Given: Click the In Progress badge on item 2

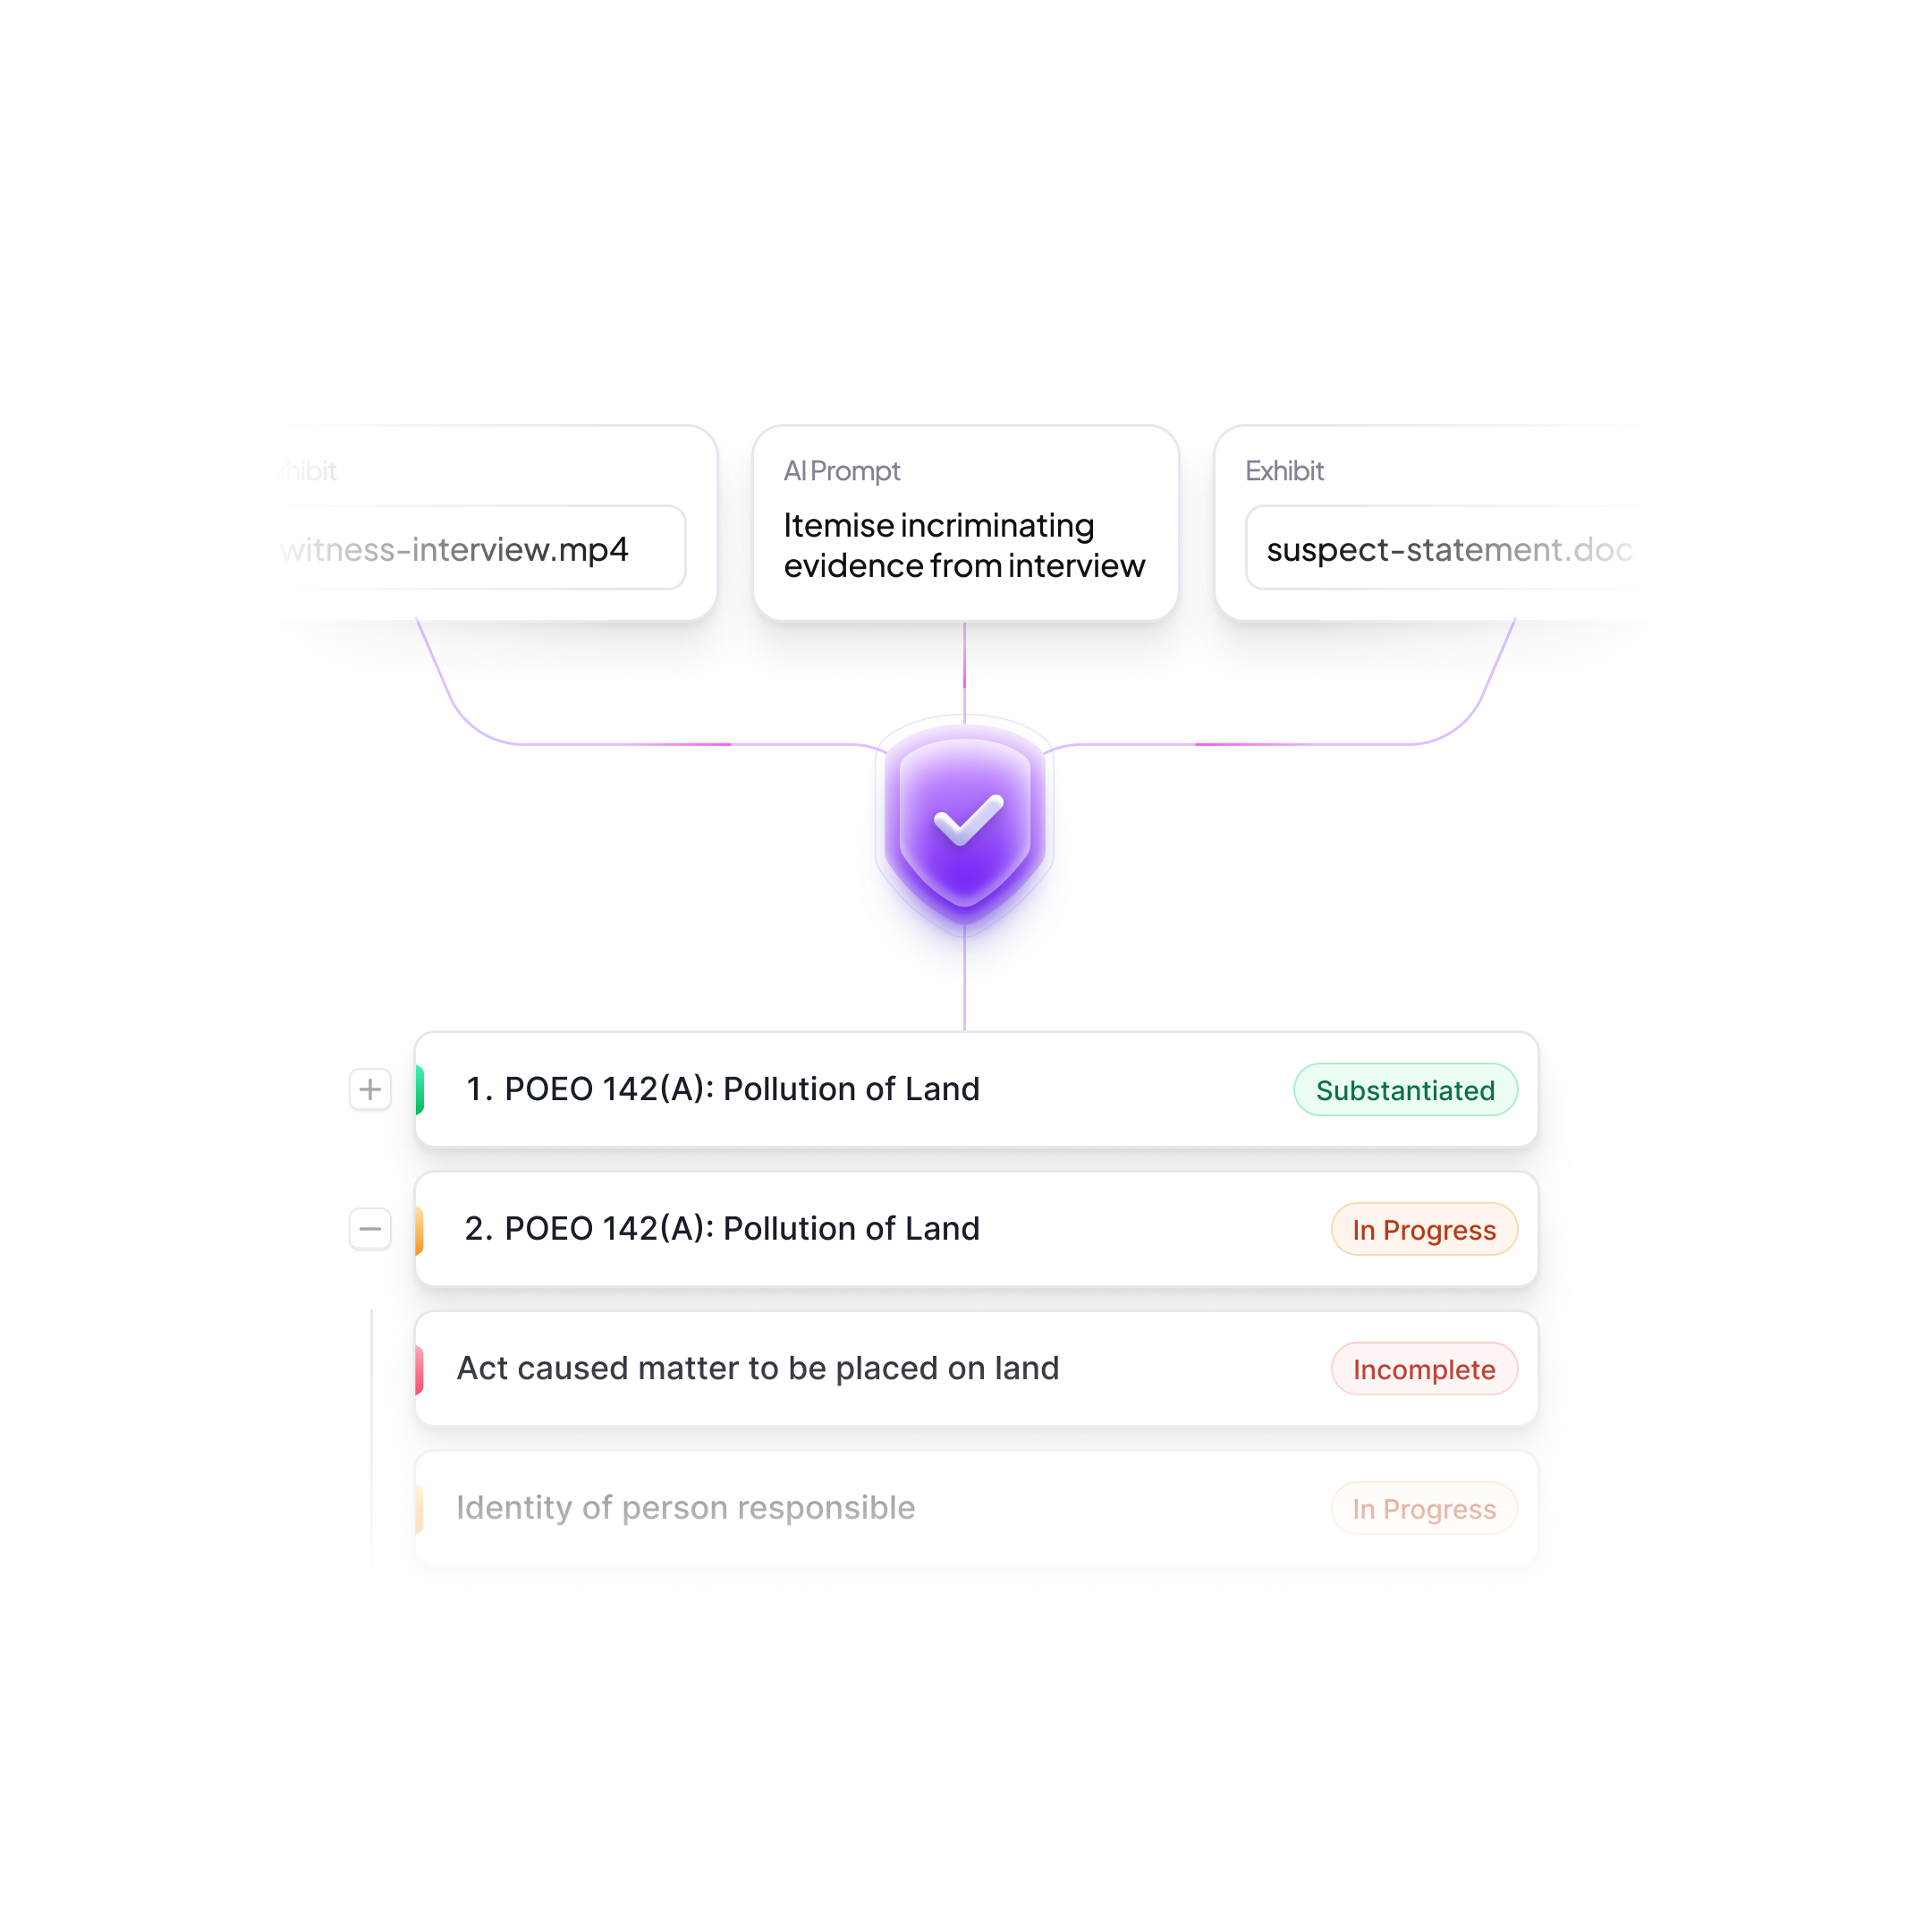Looking at the screenshot, I should pos(1423,1230).
